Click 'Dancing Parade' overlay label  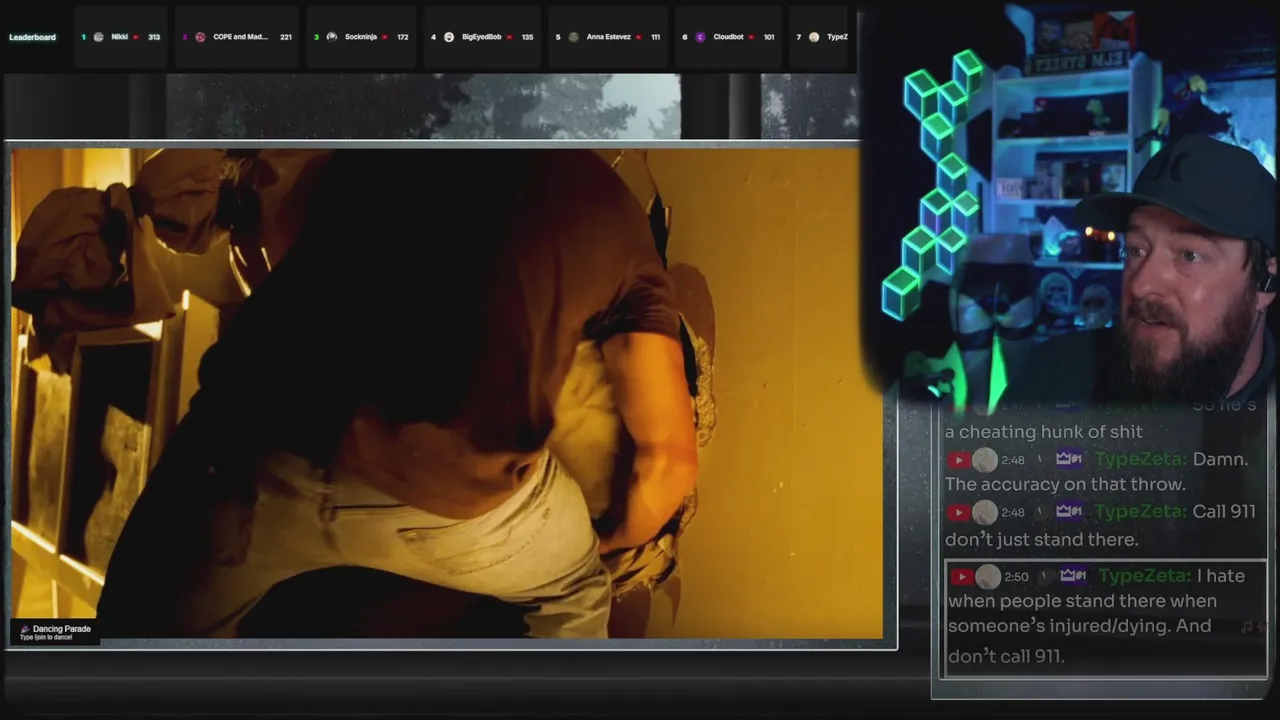pyautogui.click(x=62, y=629)
